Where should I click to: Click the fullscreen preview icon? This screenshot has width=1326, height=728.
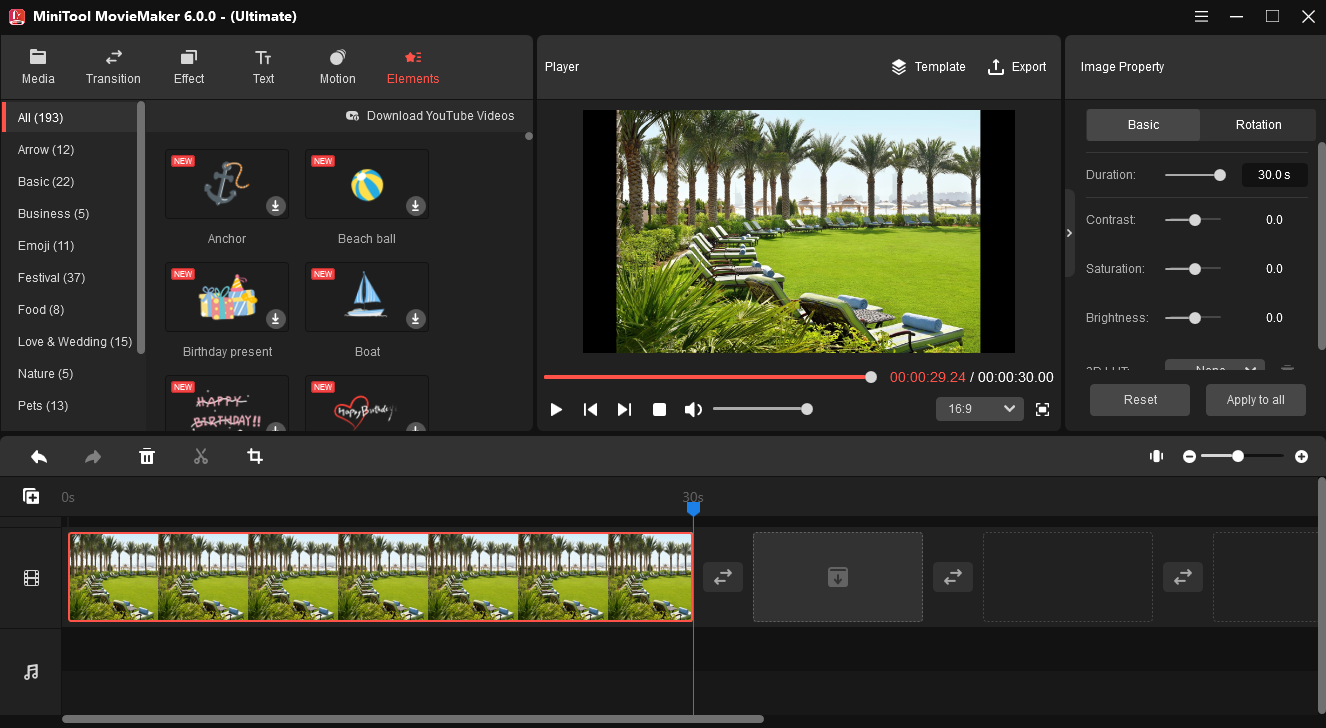point(1042,409)
